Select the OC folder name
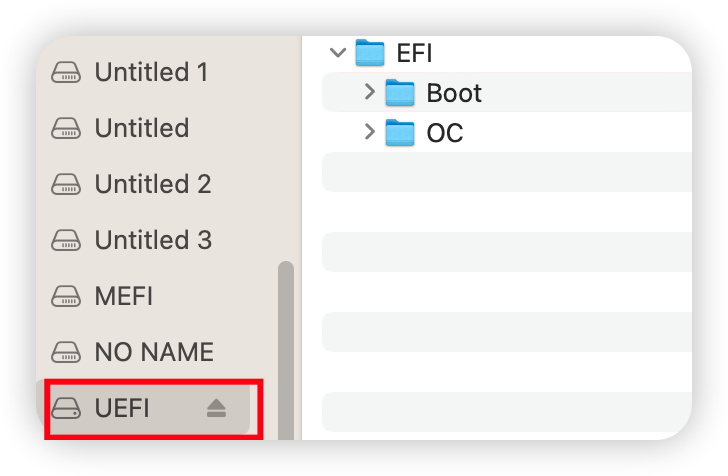Viewport: 728px width, 476px height. click(x=445, y=132)
